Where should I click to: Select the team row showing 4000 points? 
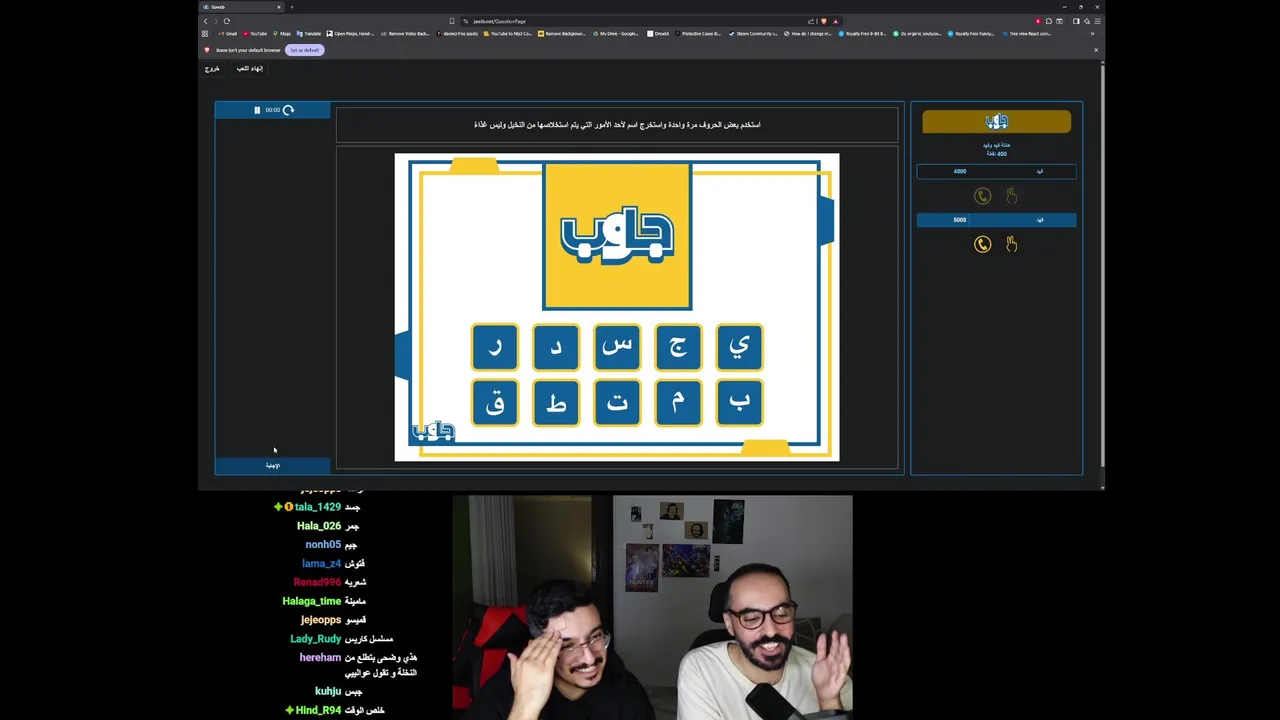tap(997, 171)
